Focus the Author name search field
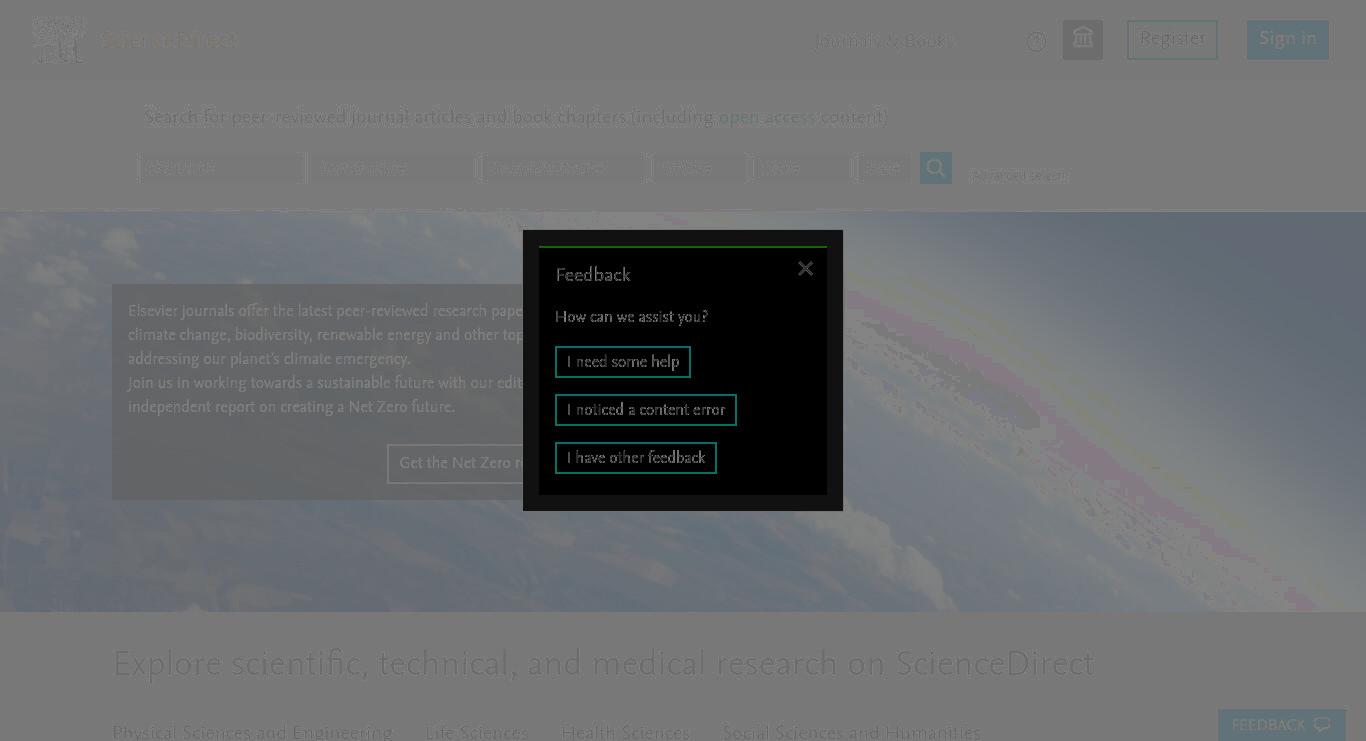The height and width of the screenshot is (741, 1366). pyautogui.click(x=394, y=168)
